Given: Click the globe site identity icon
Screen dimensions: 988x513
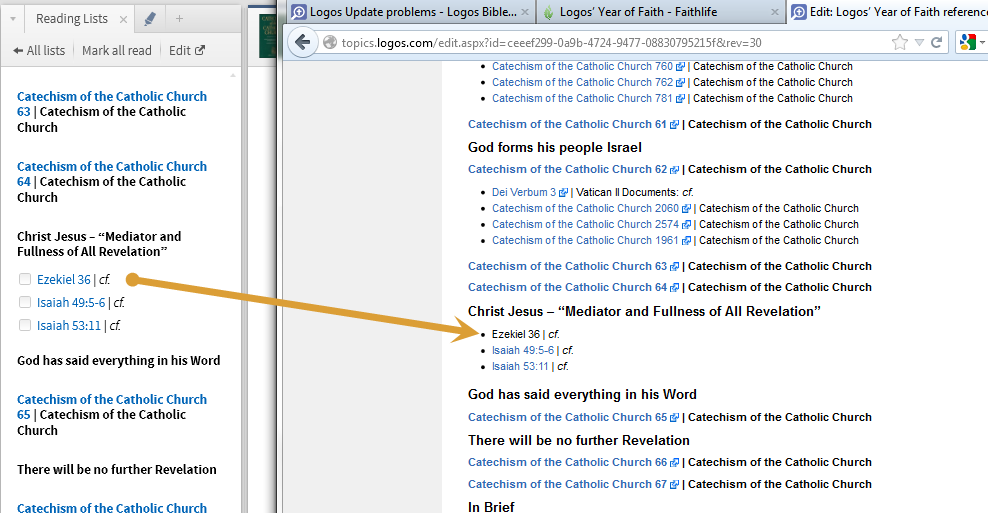Looking at the screenshot, I should point(330,42).
